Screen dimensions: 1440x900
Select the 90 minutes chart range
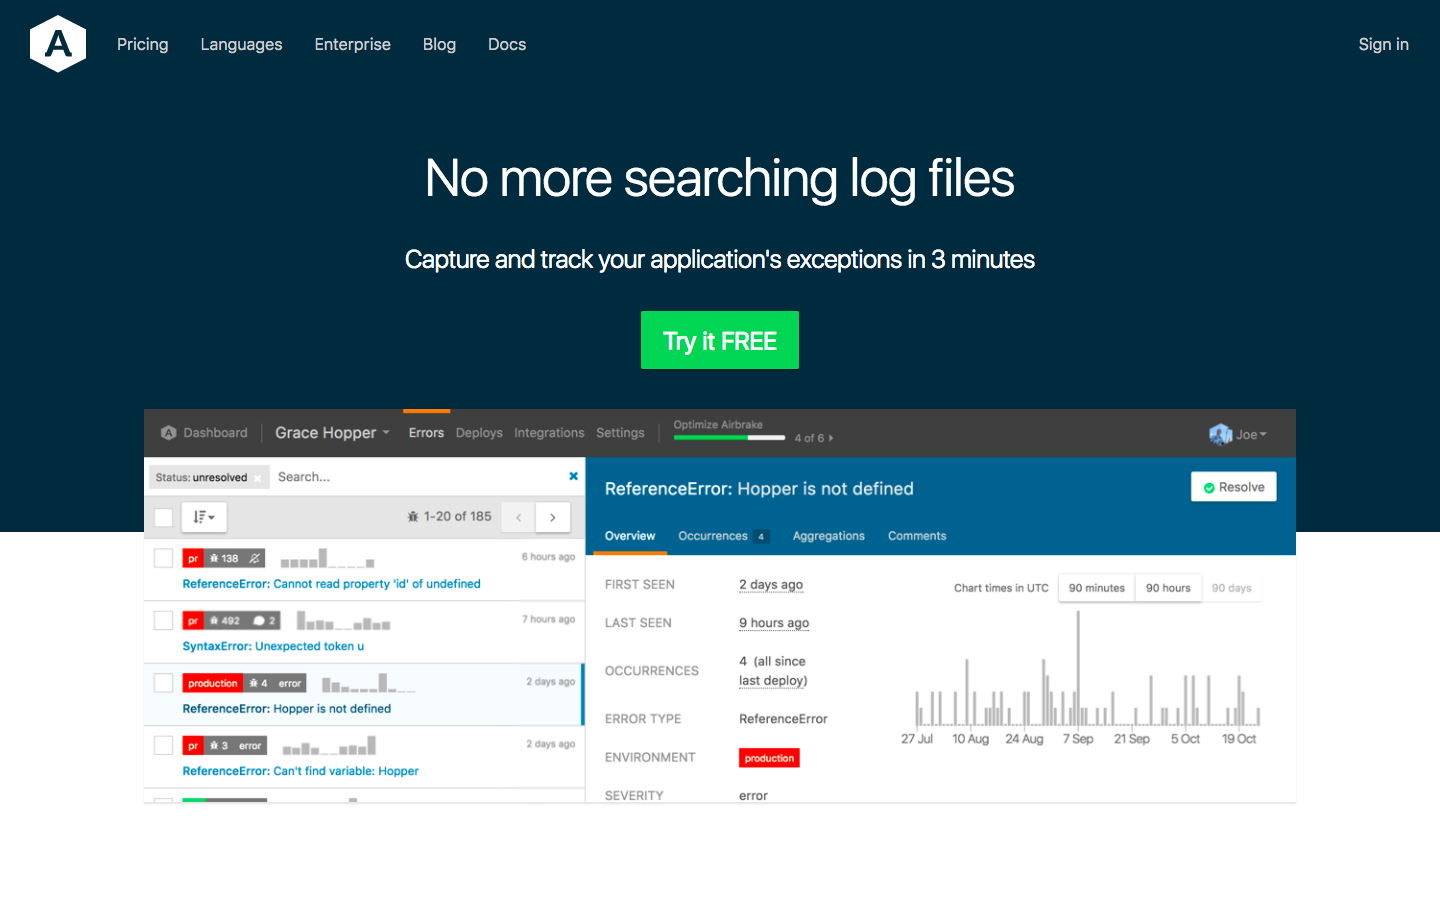tap(1096, 588)
